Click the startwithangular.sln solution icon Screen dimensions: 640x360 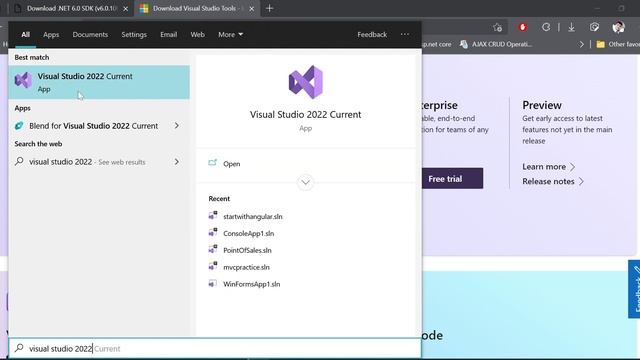tap(213, 216)
